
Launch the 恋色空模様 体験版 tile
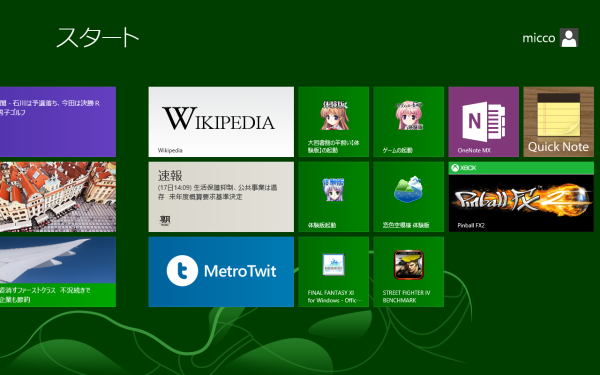(x=409, y=197)
